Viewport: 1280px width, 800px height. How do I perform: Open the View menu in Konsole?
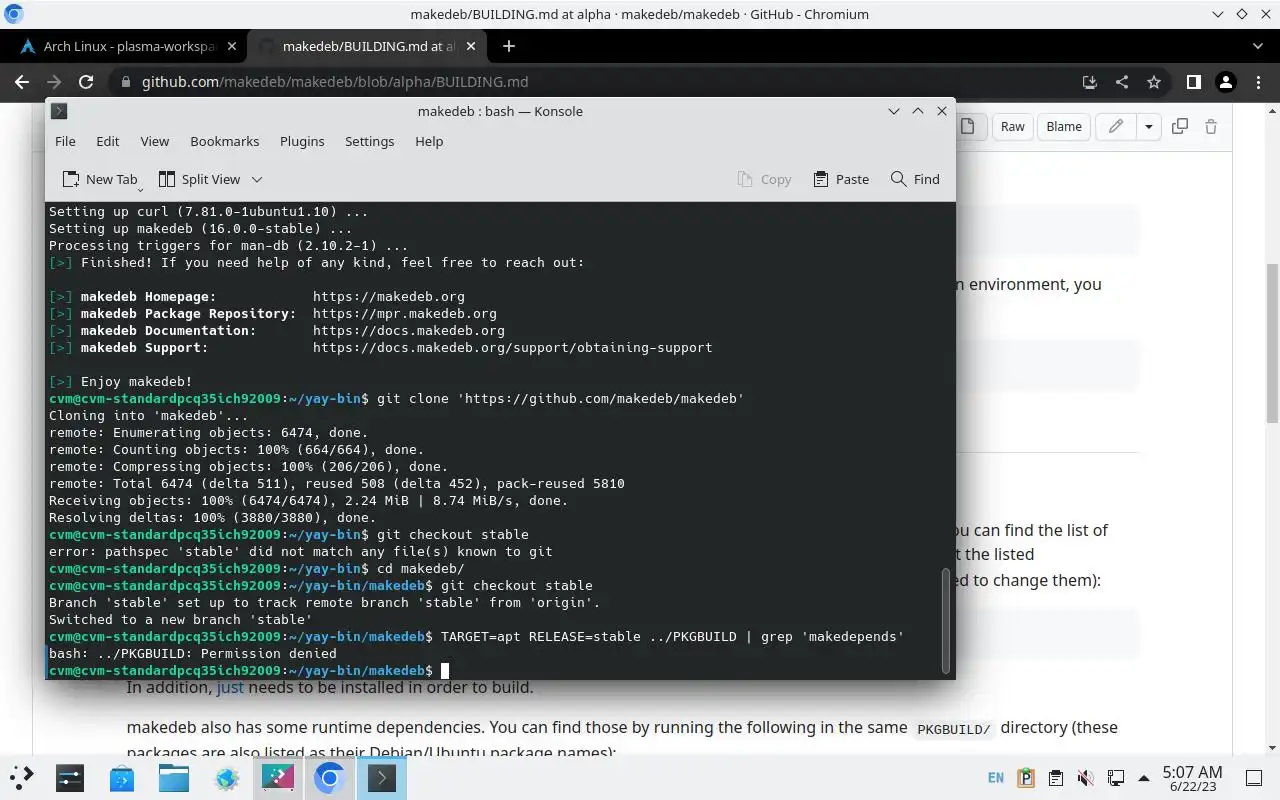coord(154,141)
